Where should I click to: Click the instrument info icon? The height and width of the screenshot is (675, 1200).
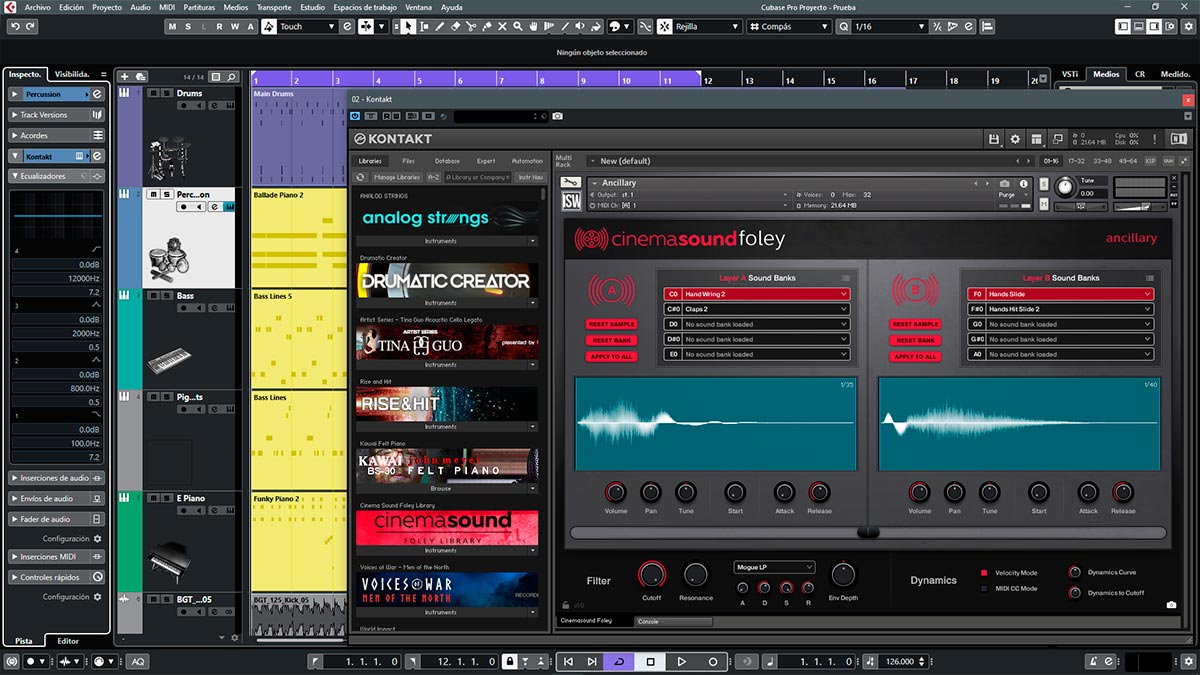pyautogui.click(x=1024, y=184)
